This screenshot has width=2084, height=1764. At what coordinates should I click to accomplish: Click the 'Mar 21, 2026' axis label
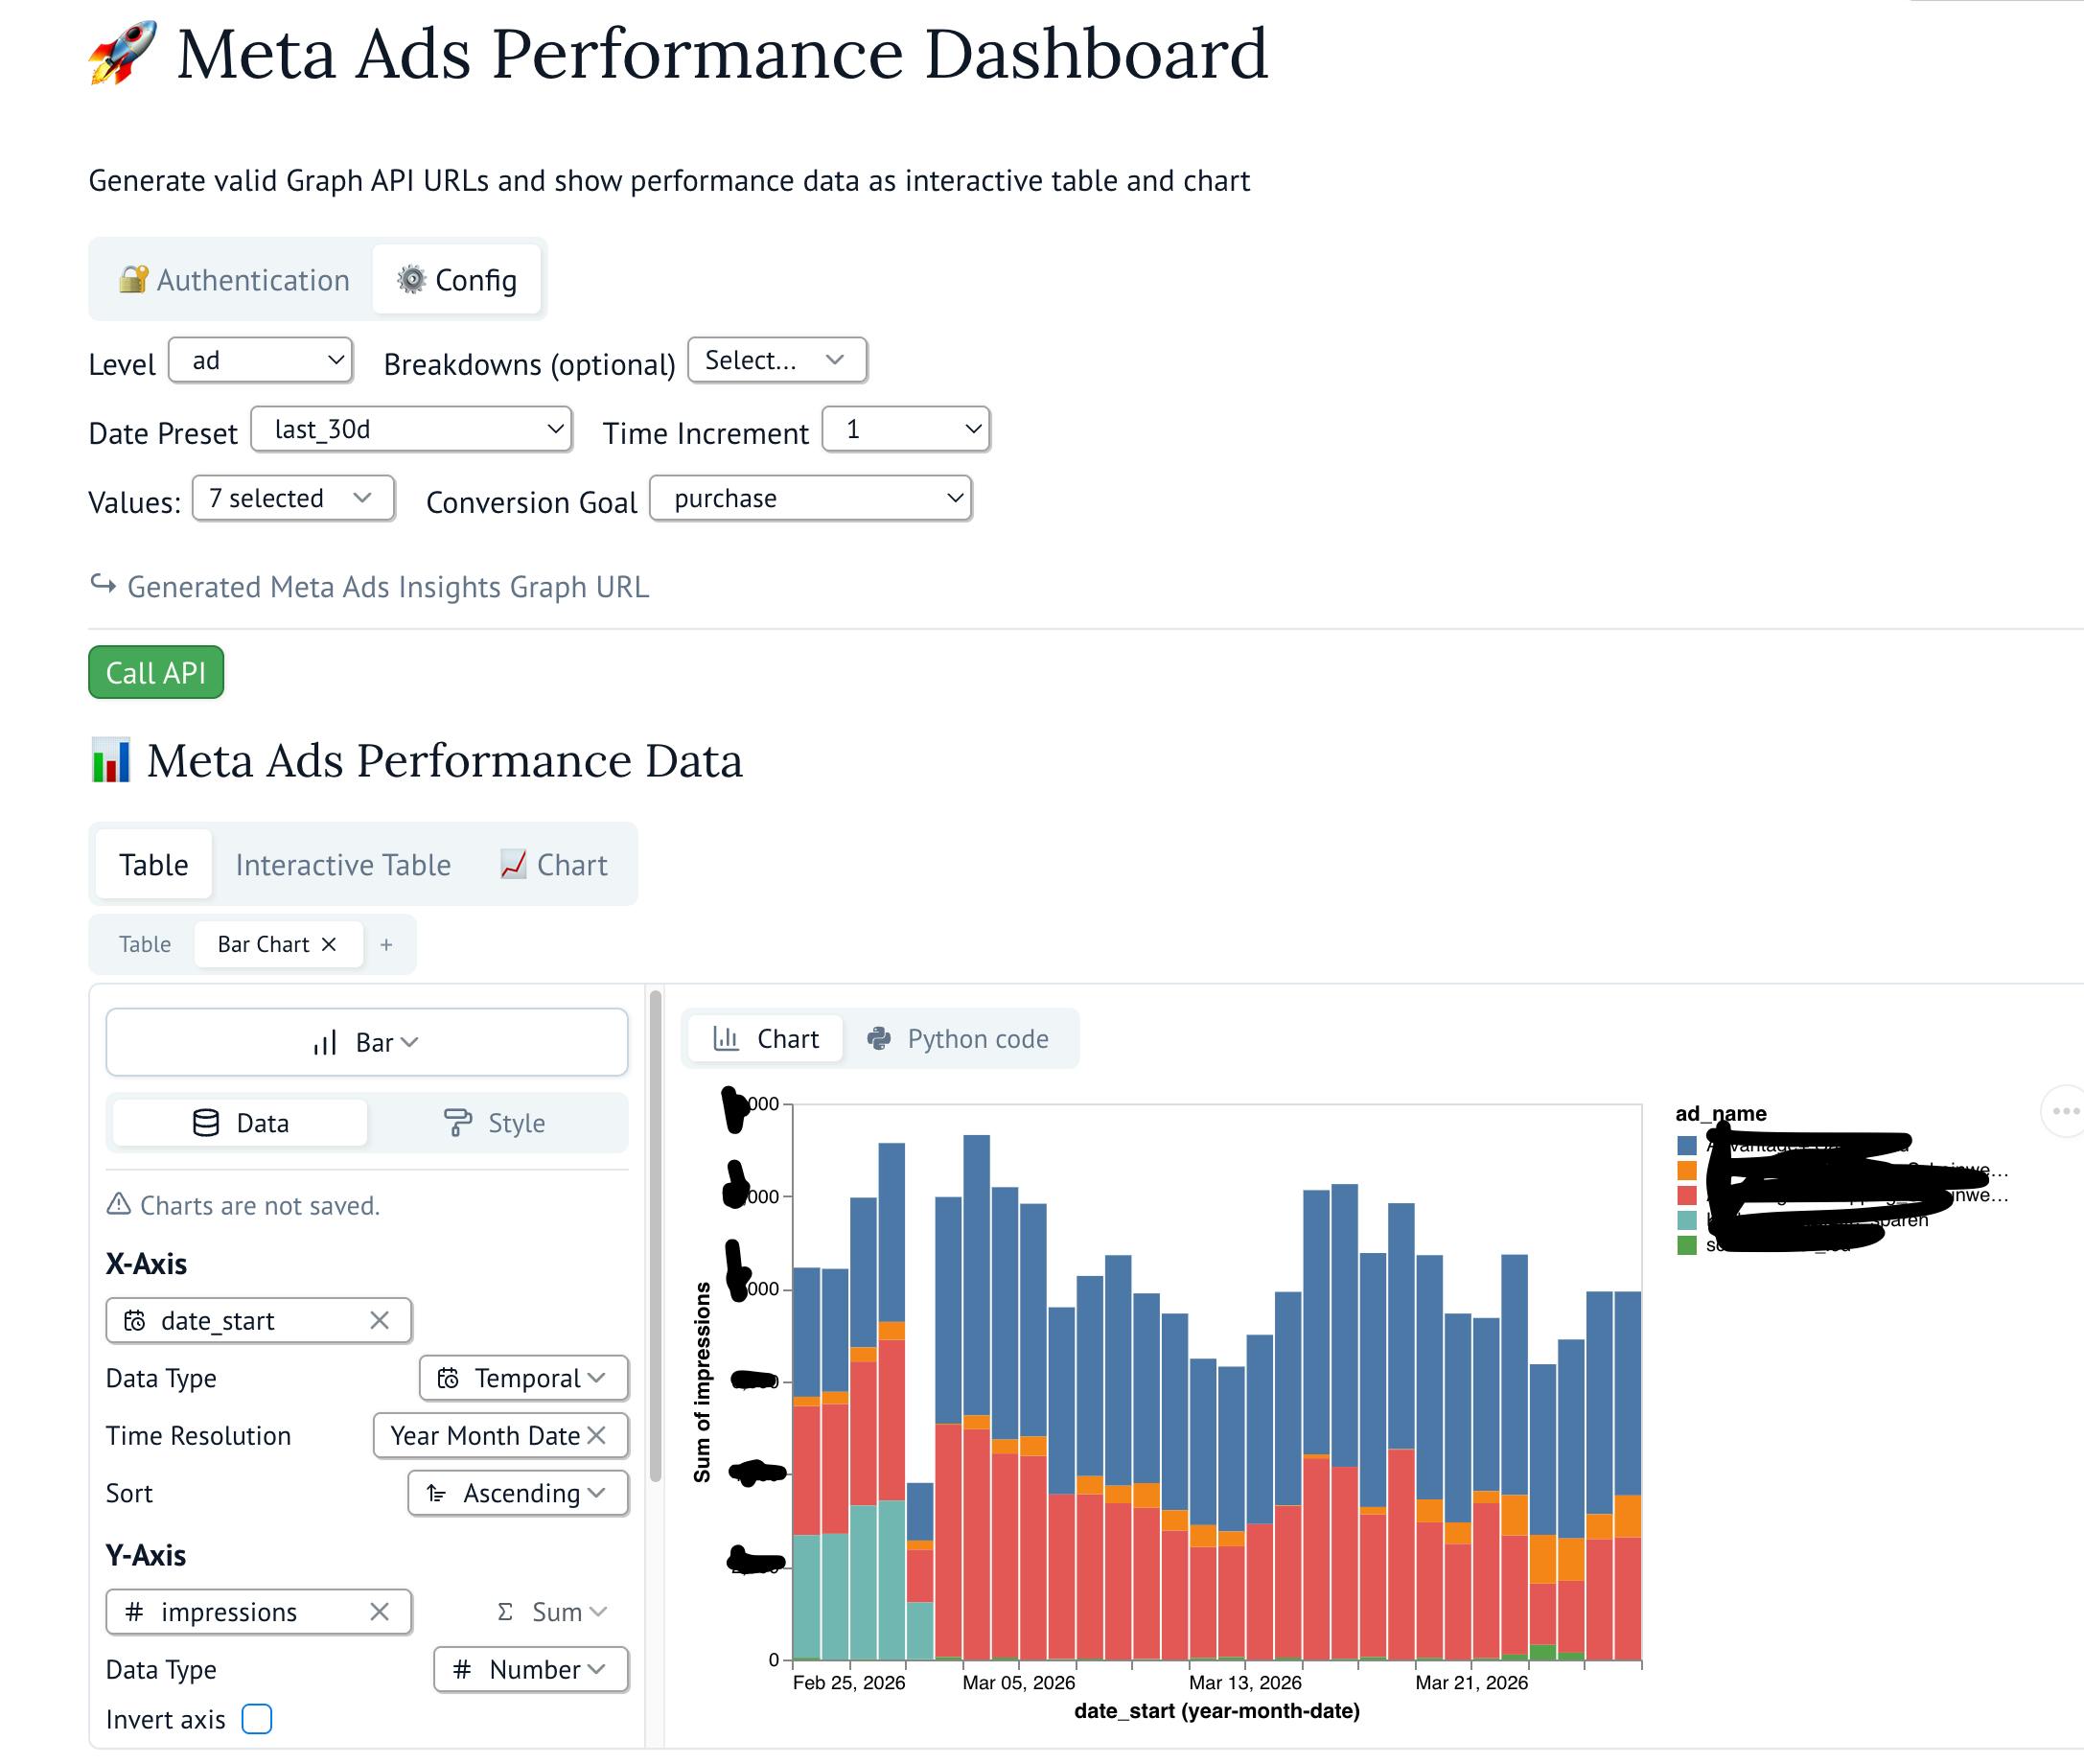pyautogui.click(x=1471, y=1682)
